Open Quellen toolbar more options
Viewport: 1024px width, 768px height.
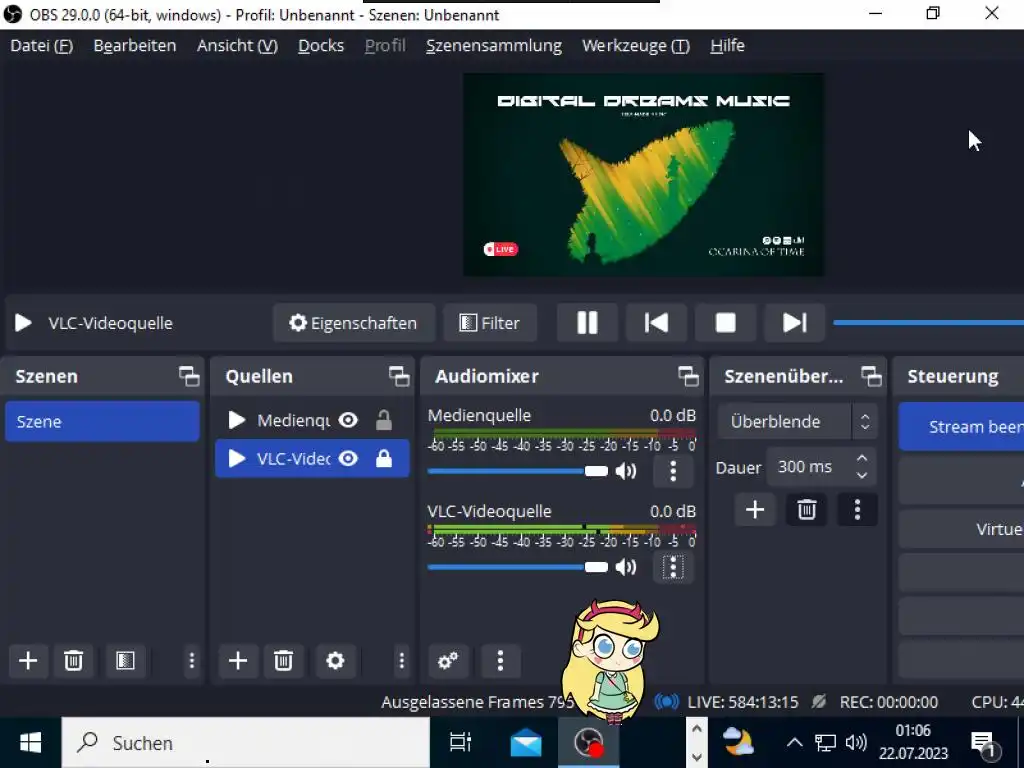click(402, 661)
